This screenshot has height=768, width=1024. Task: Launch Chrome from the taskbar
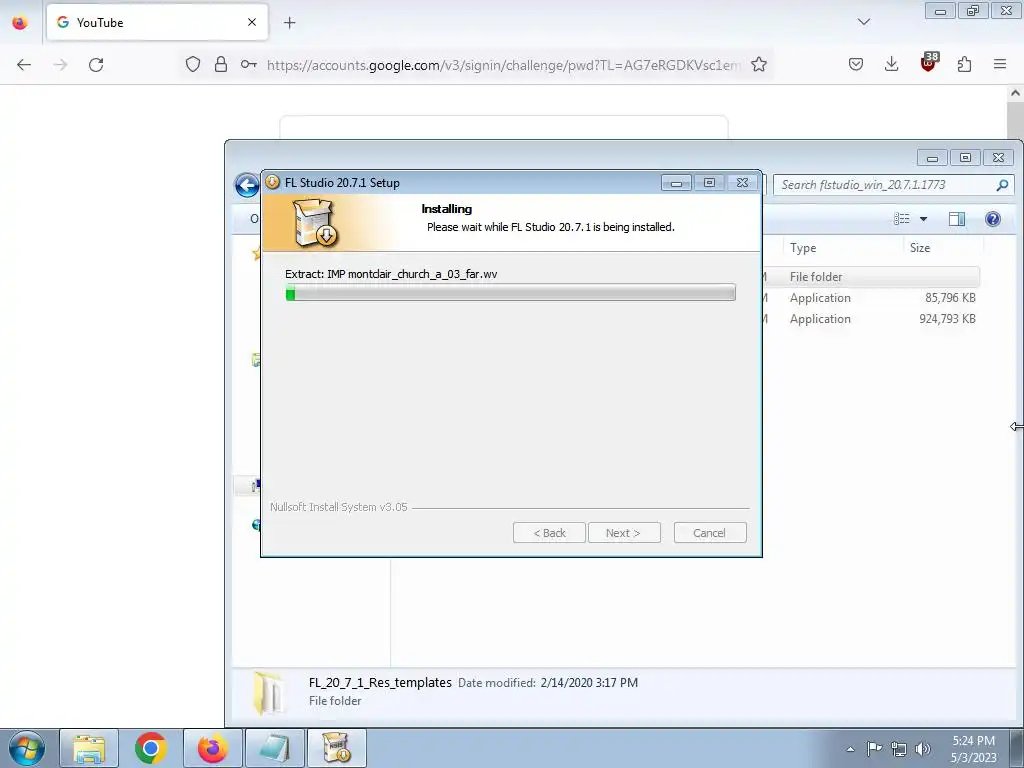pyautogui.click(x=150, y=748)
